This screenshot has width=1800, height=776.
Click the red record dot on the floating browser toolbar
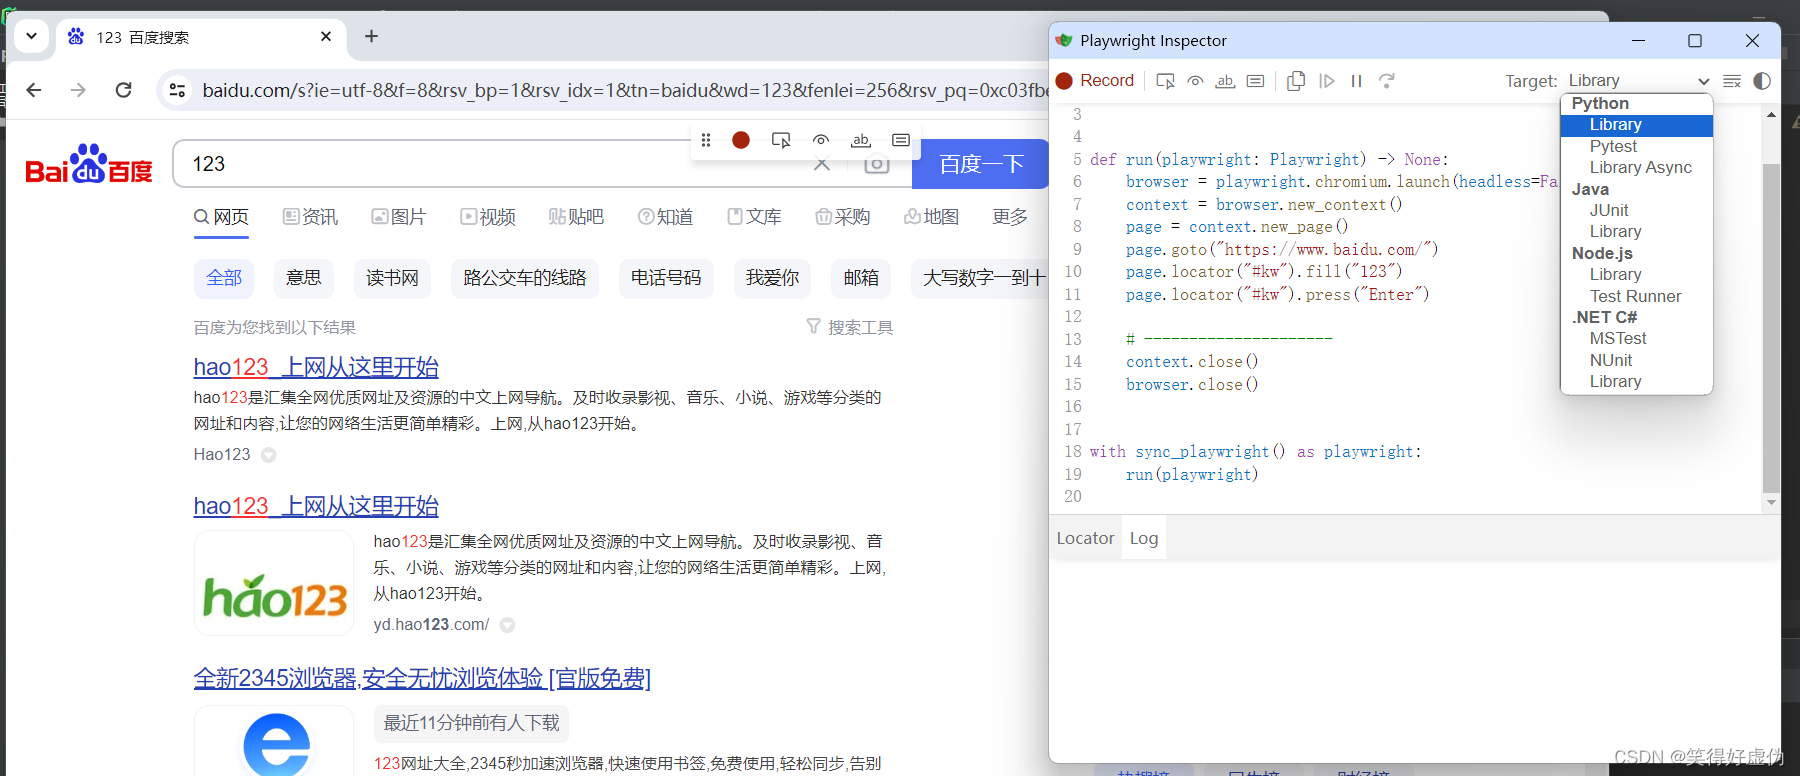tap(741, 140)
